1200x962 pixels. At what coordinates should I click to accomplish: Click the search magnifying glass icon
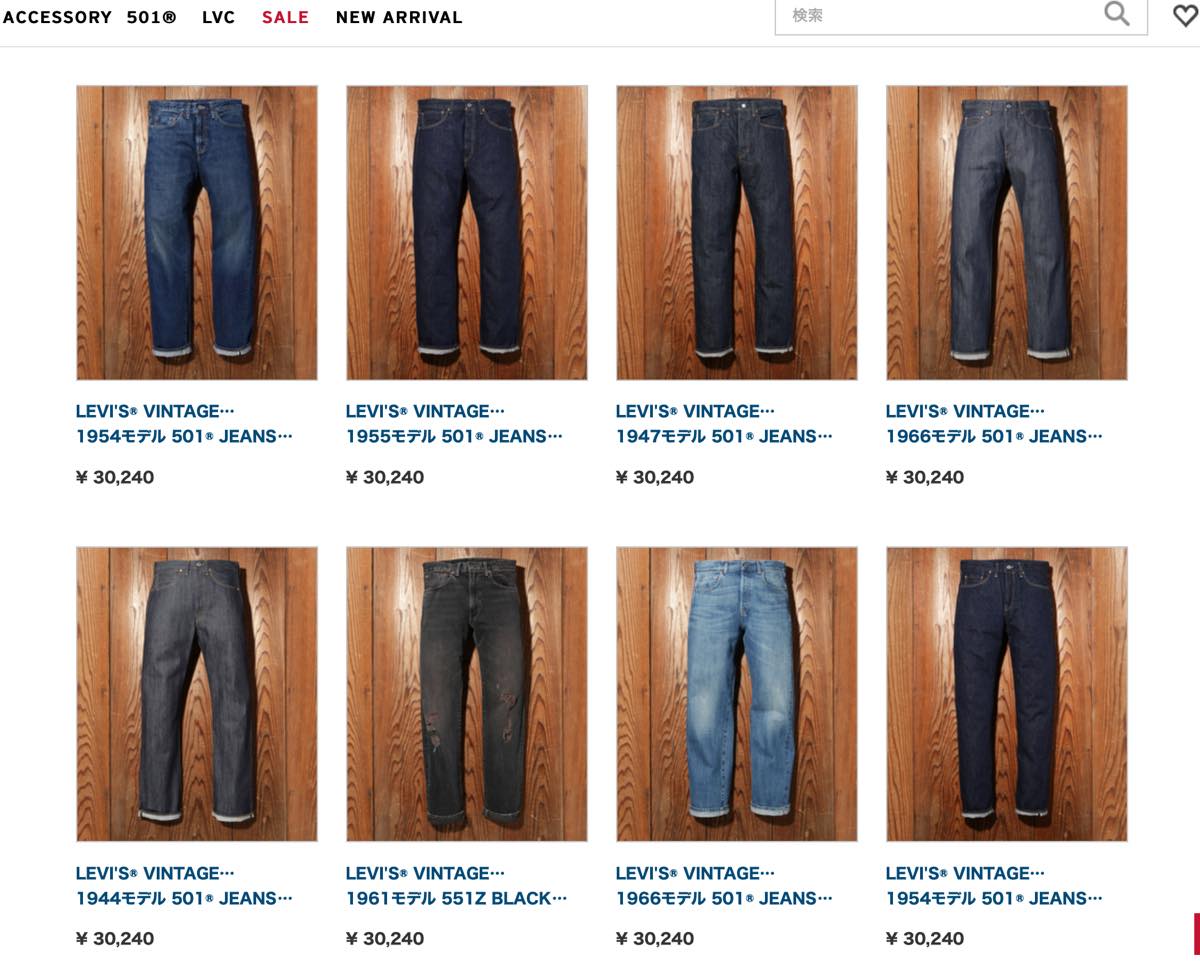pyautogui.click(x=1117, y=14)
